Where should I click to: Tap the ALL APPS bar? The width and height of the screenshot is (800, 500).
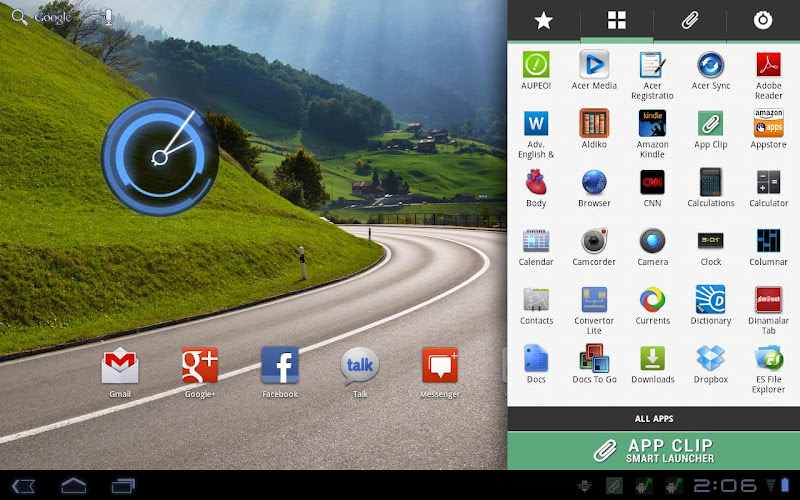(x=654, y=419)
